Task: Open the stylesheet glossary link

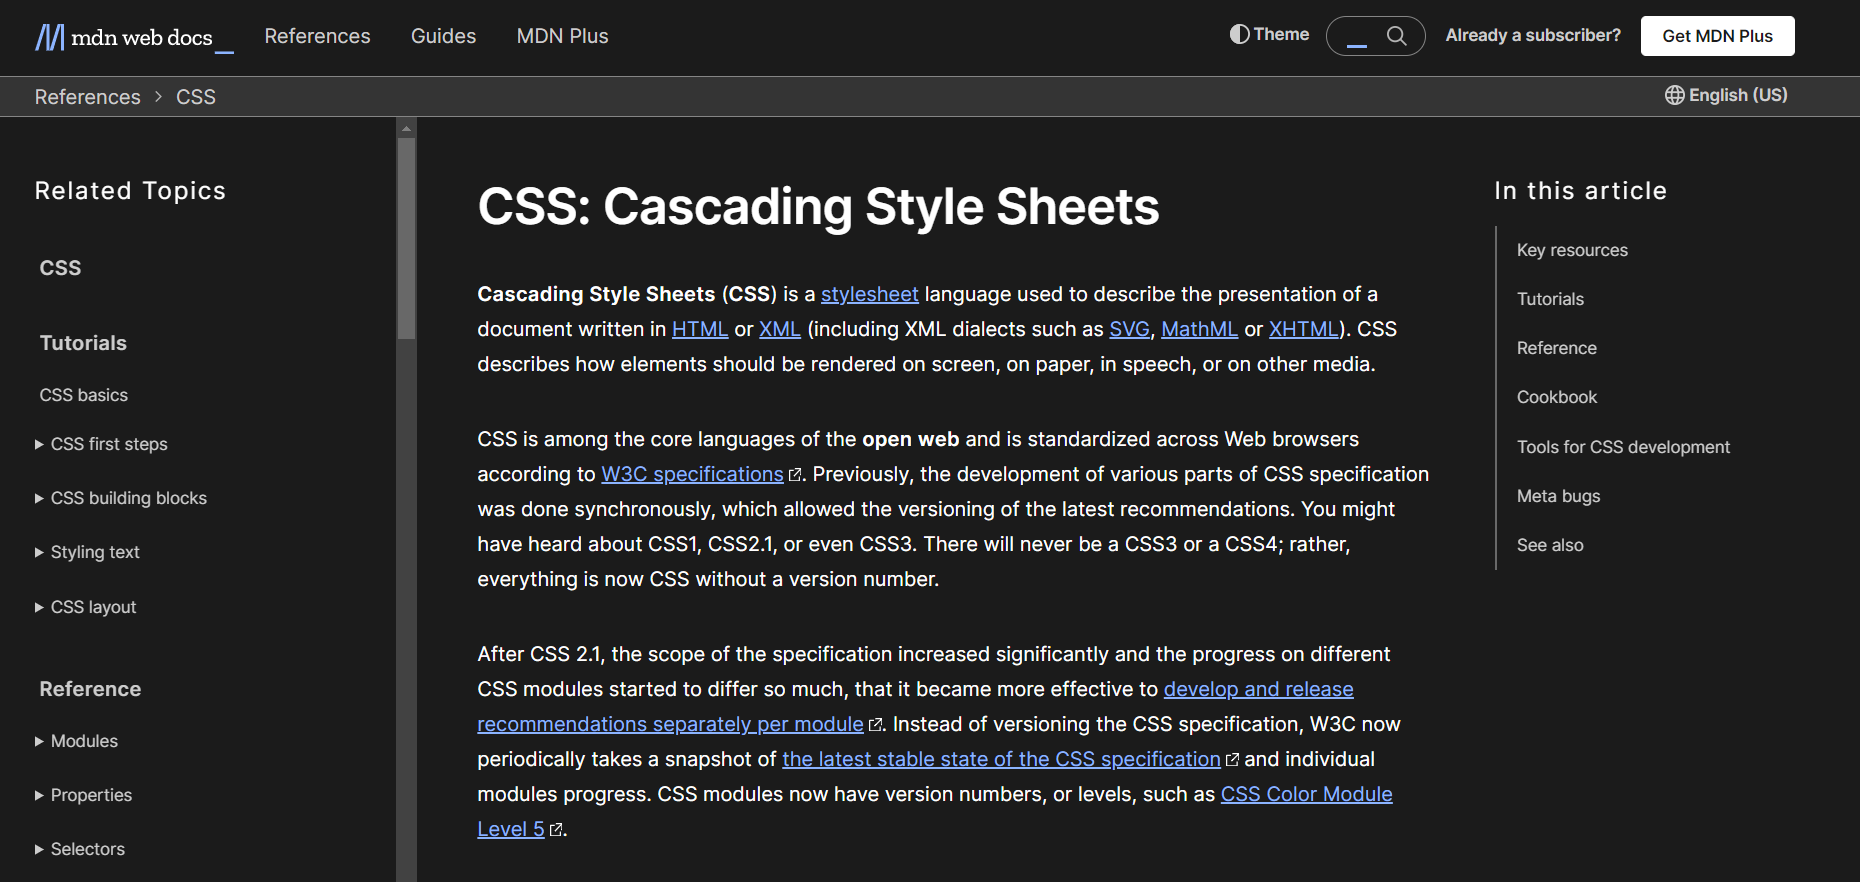Action: [x=869, y=294]
